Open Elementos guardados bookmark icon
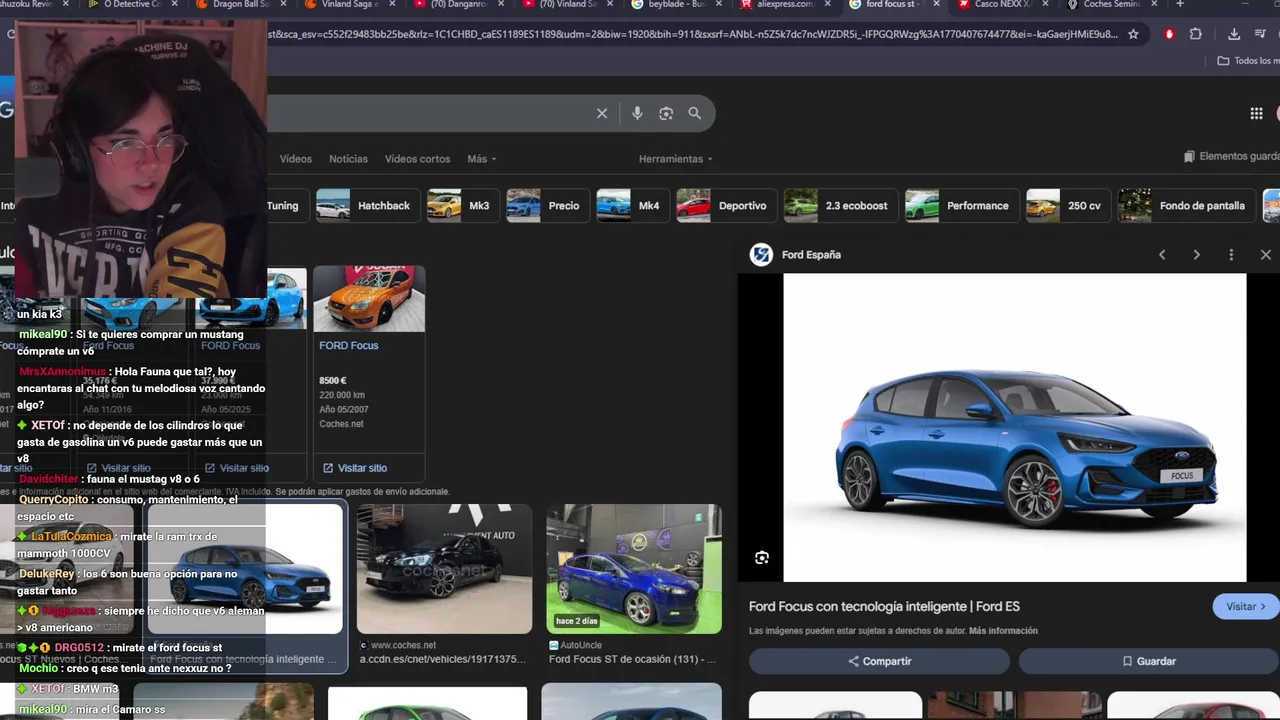The image size is (1280, 720). pos(1189,157)
